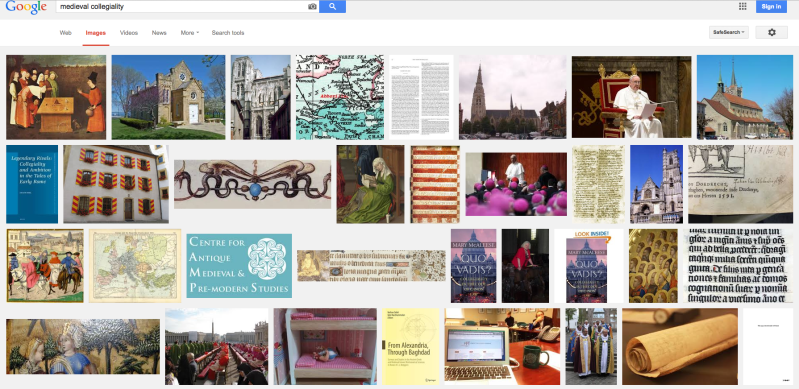Select the Images tab
The height and width of the screenshot is (389, 799).
96,33
